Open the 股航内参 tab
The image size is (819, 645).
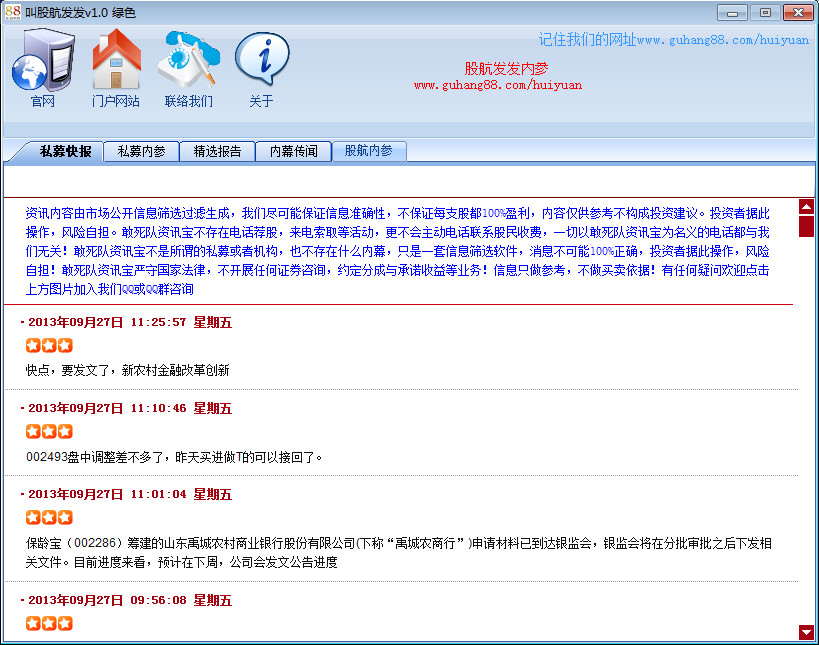pyautogui.click(x=369, y=151)
